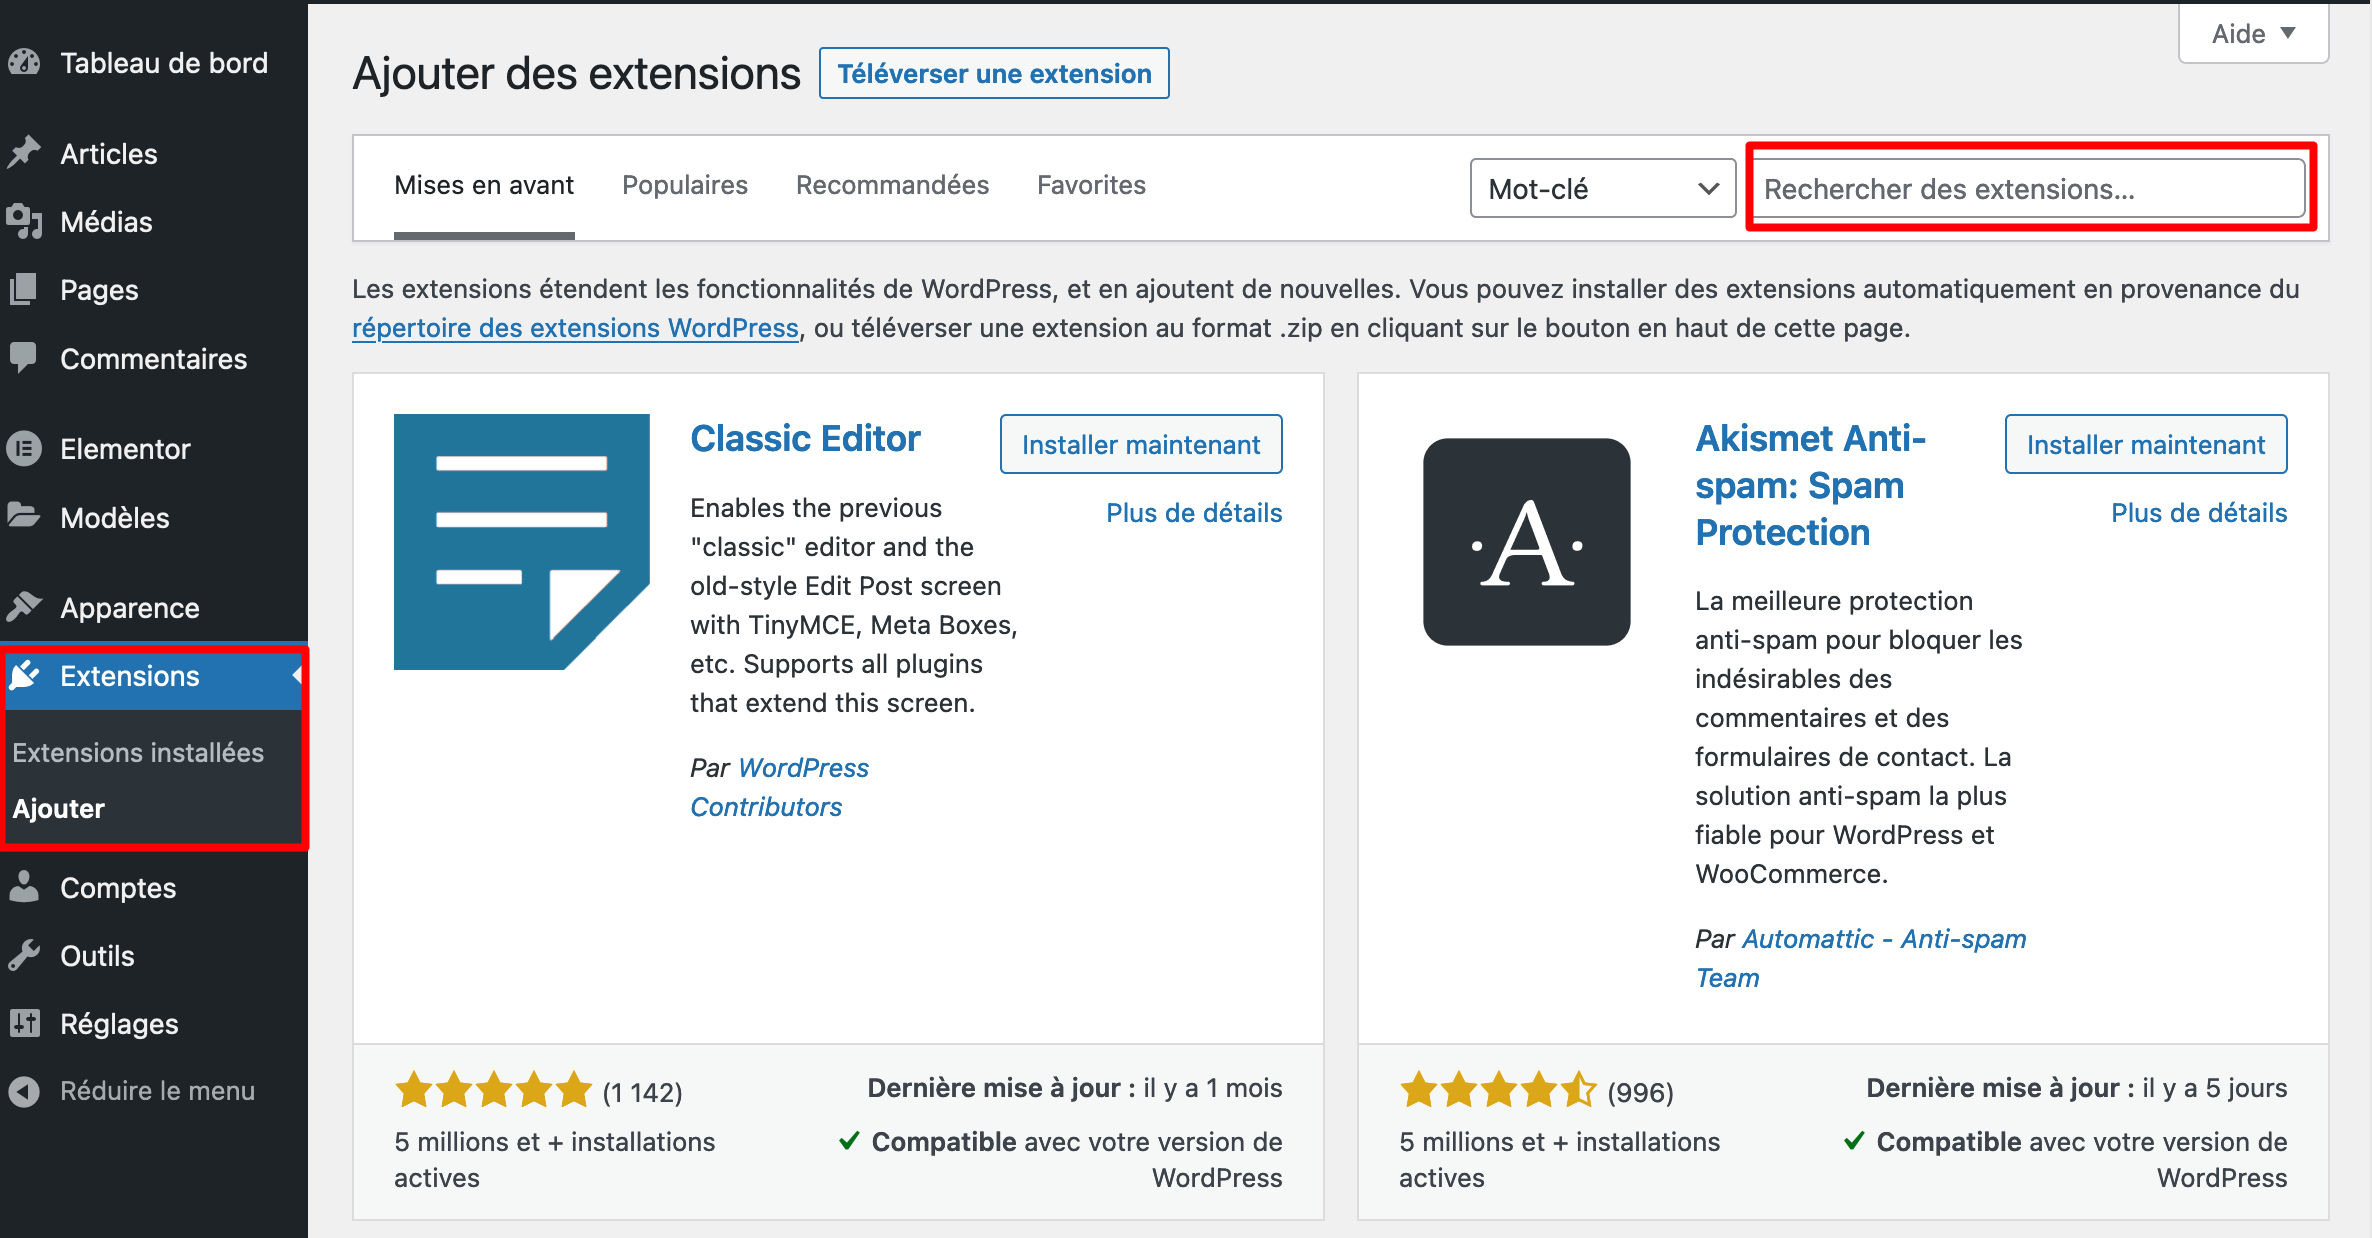The height and width of the screenshot is (1238, 2372).
Task: Open the Recommandées tab
Action: tap(892, 184)
